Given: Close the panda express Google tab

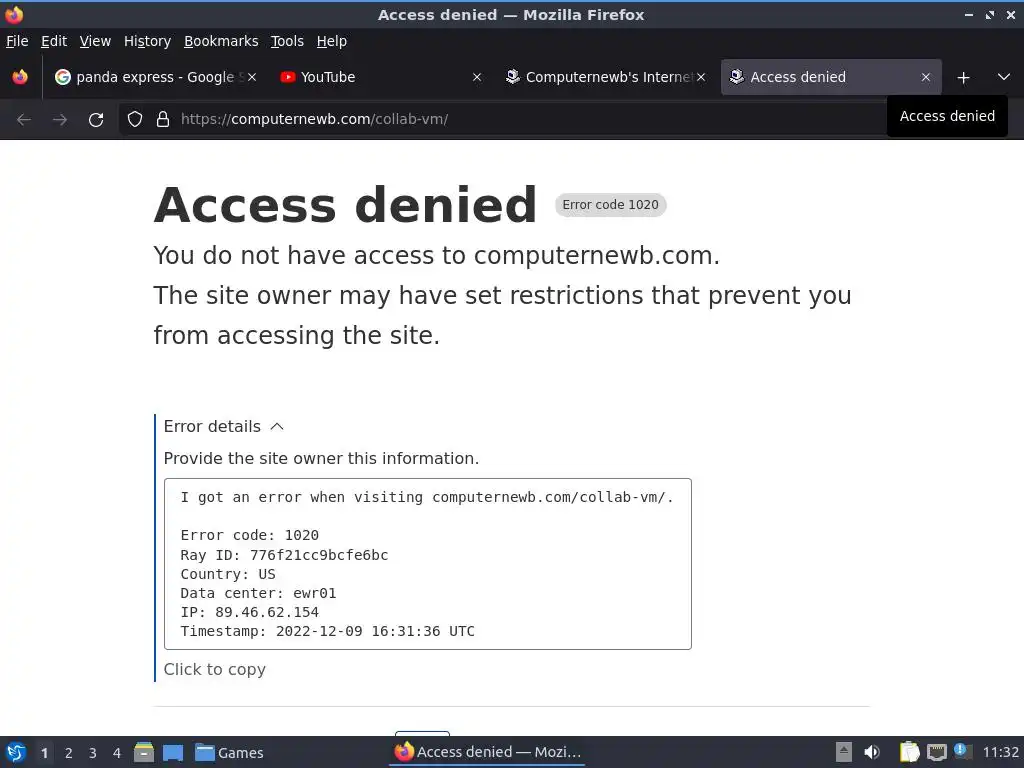Looking at the screenshot, I should (252, 77).
